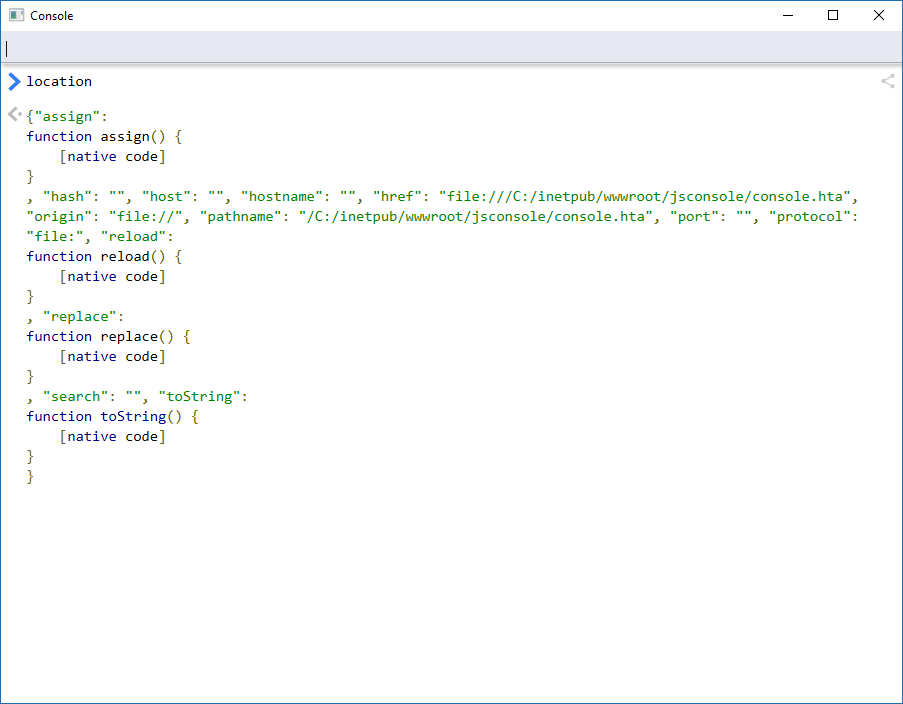Click the Console application icon in titlebar
This screenshot has width=903, height=704.
[14, 15]
